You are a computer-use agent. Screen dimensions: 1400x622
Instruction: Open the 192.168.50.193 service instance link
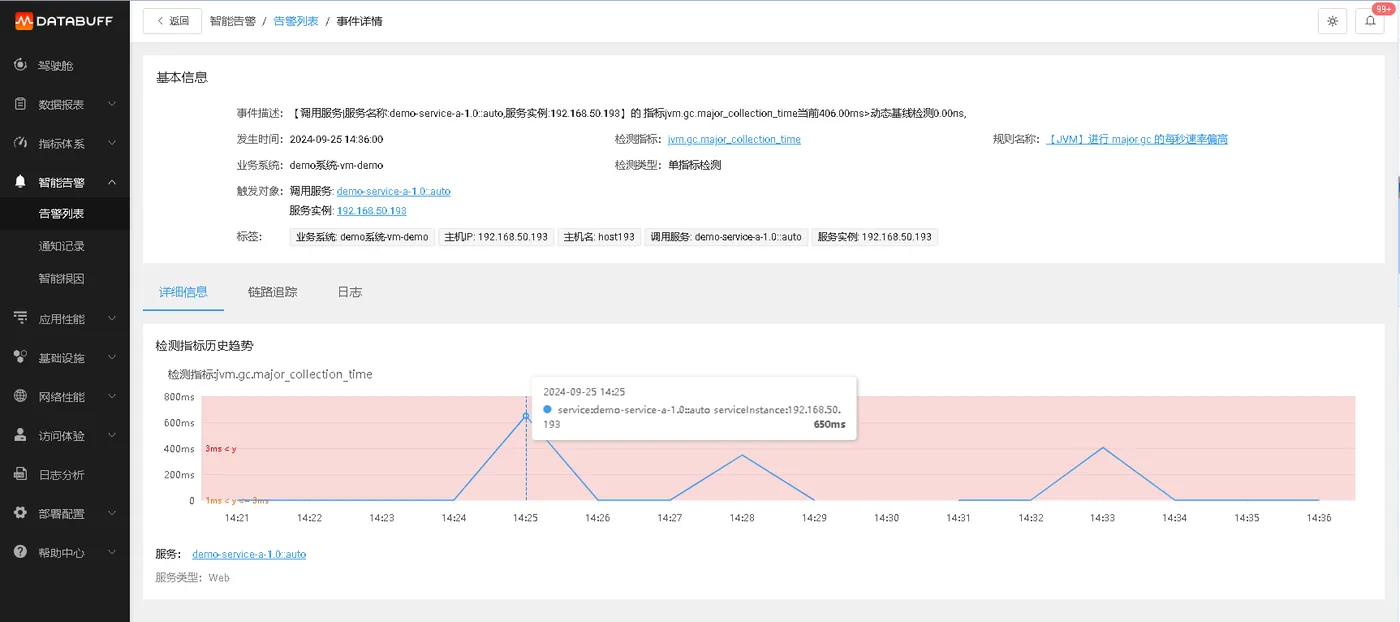[x=372, y=211]
